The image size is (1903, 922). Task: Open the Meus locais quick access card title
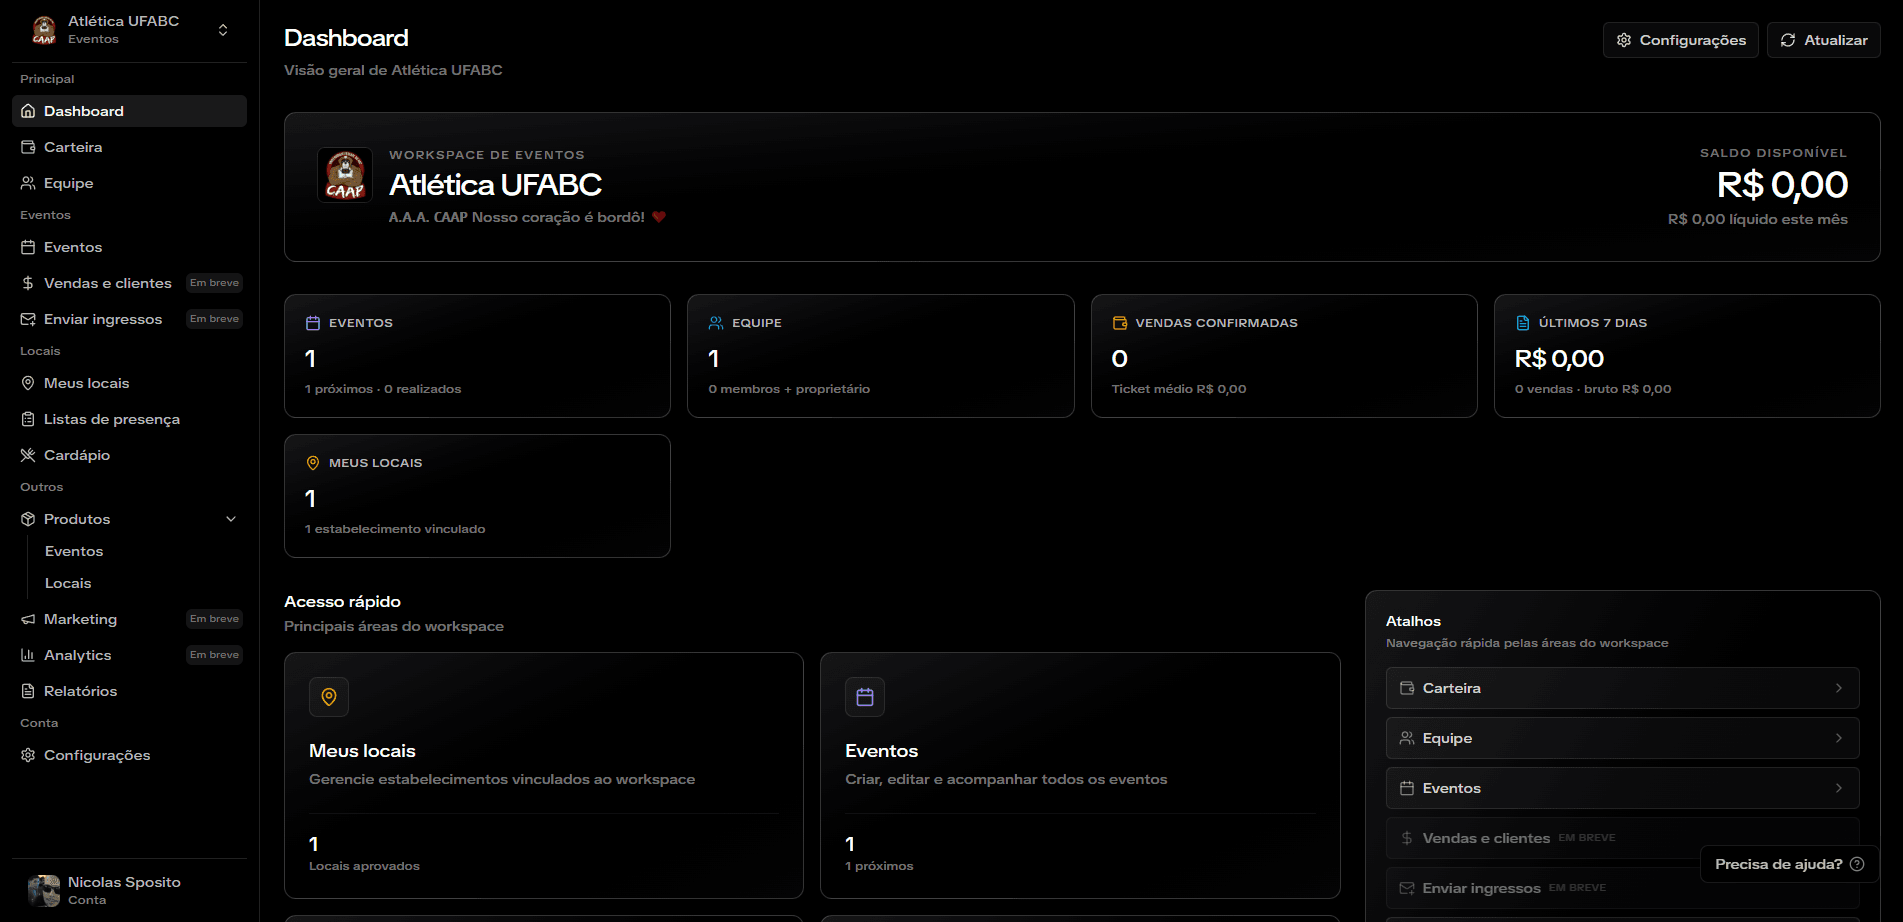coord(362,751)
